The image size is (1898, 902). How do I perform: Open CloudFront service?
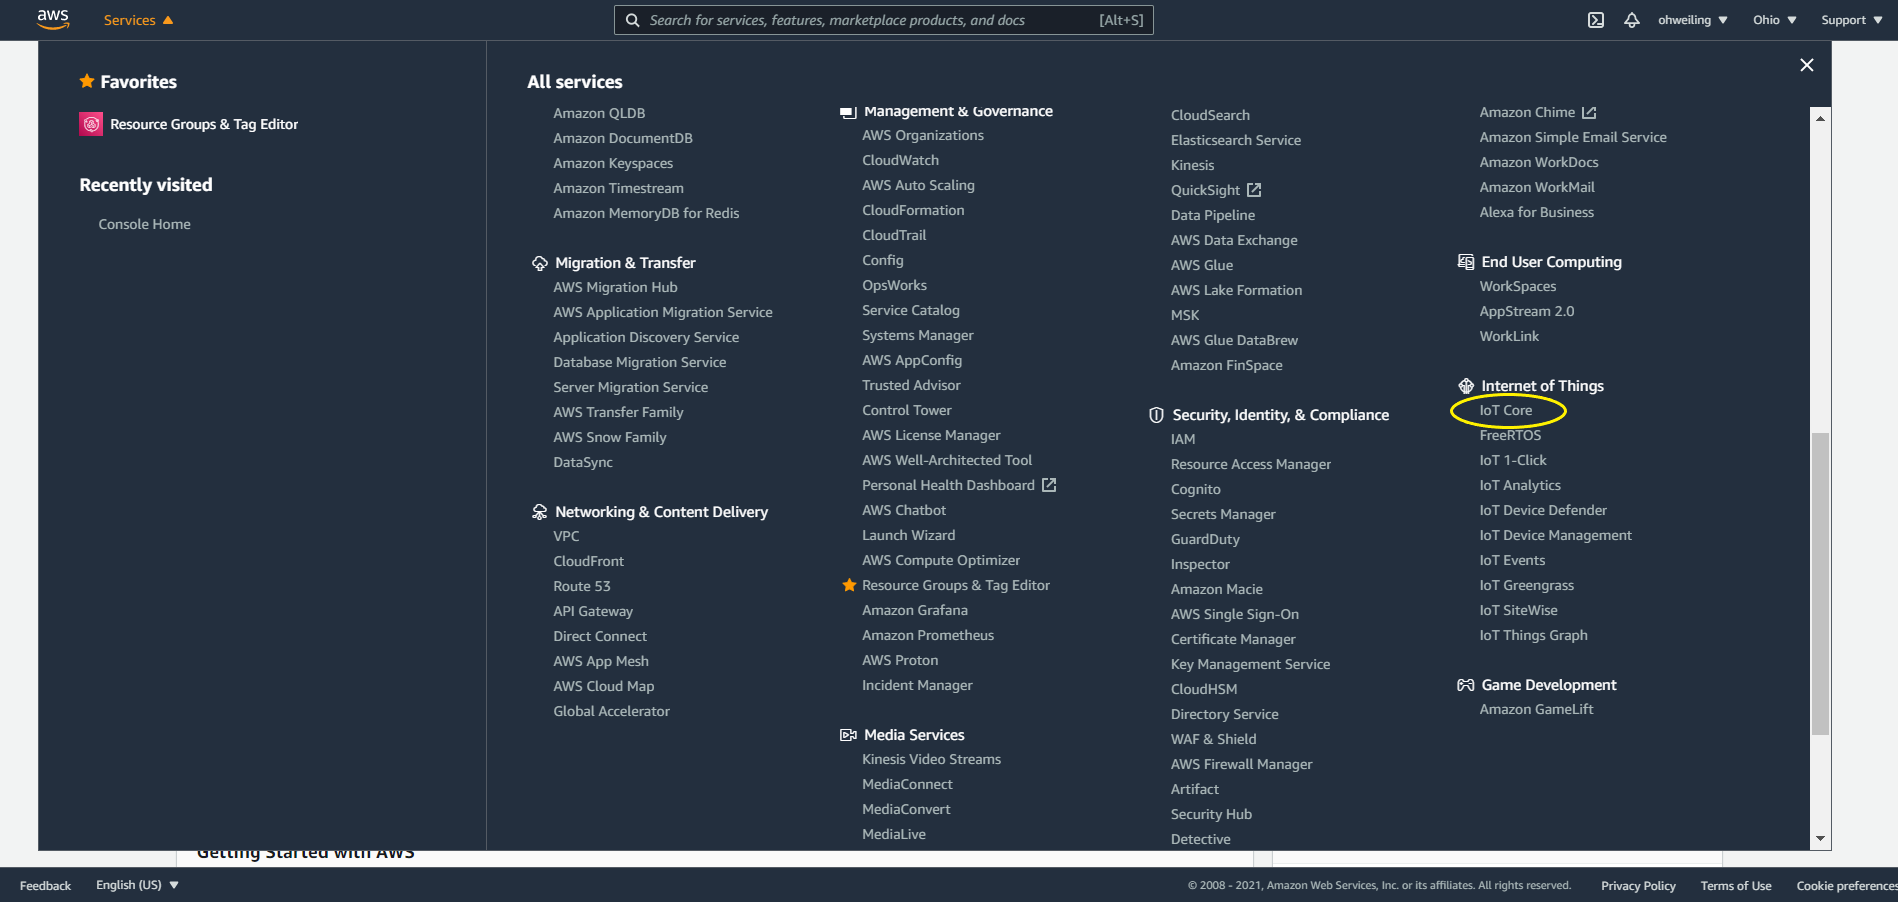click(589, 561)
